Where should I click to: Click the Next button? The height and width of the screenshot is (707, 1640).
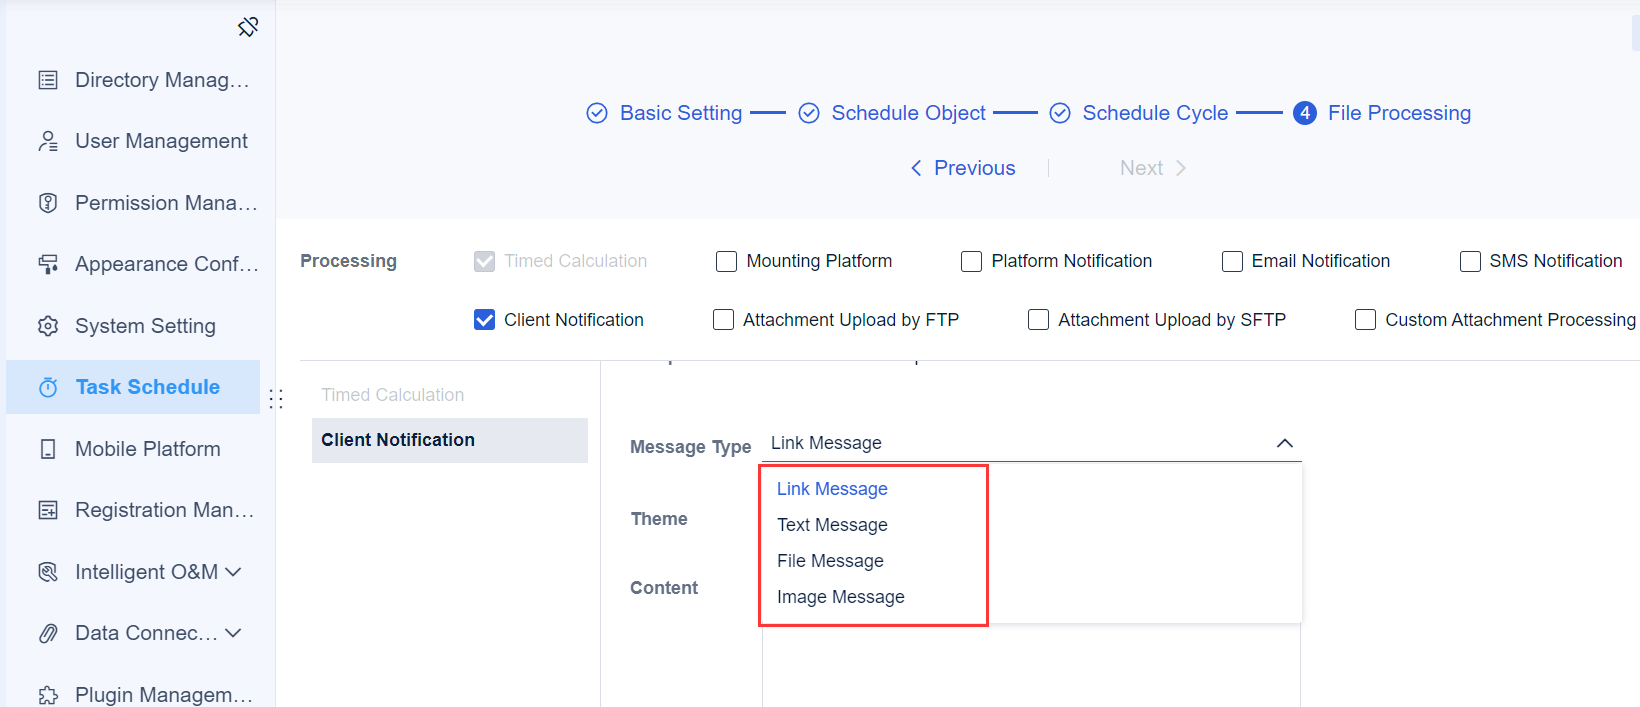[1153, 168]
